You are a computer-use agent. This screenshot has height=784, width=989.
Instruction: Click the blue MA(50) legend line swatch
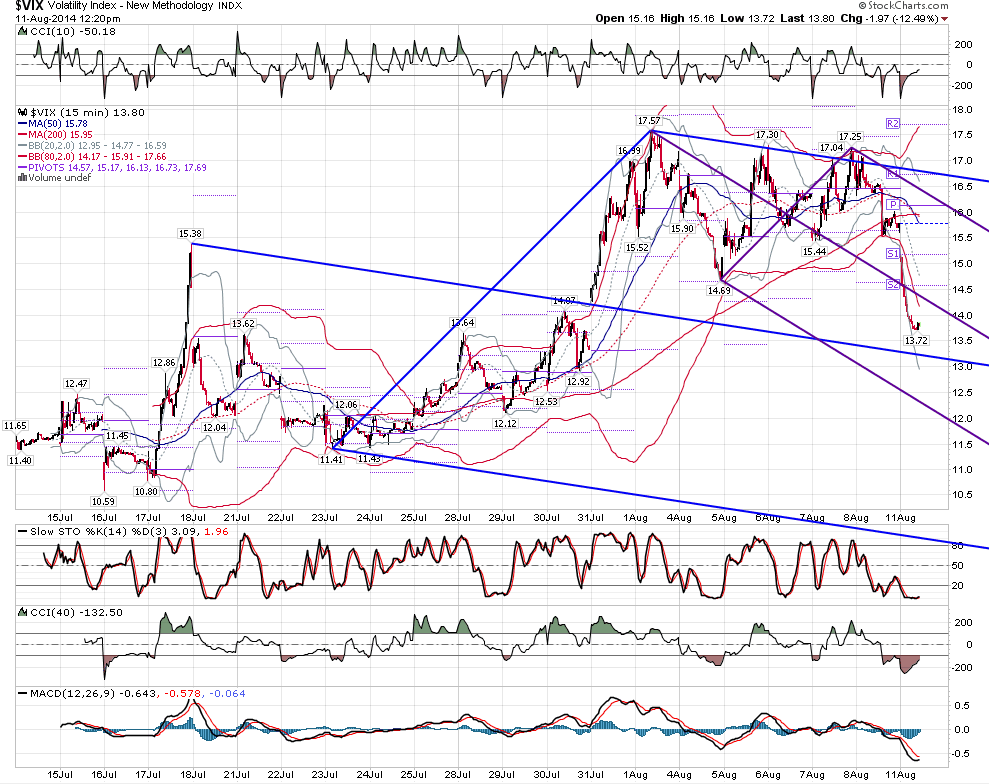point(22,124)
